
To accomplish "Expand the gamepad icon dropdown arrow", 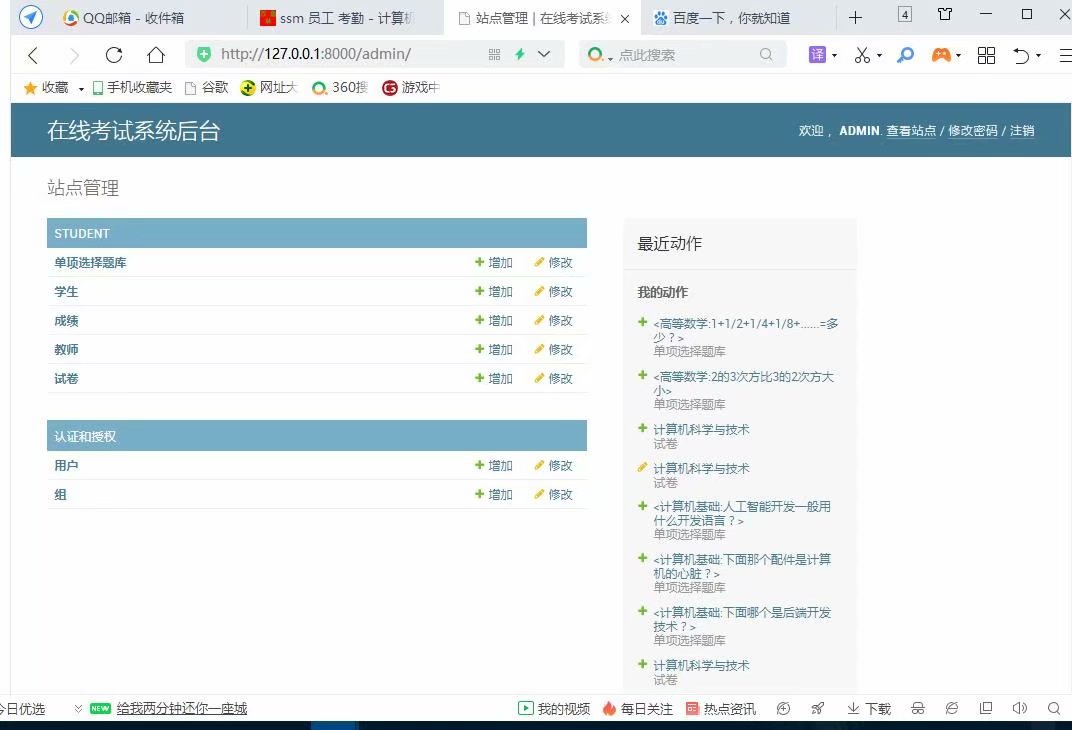I will (959, 56).
